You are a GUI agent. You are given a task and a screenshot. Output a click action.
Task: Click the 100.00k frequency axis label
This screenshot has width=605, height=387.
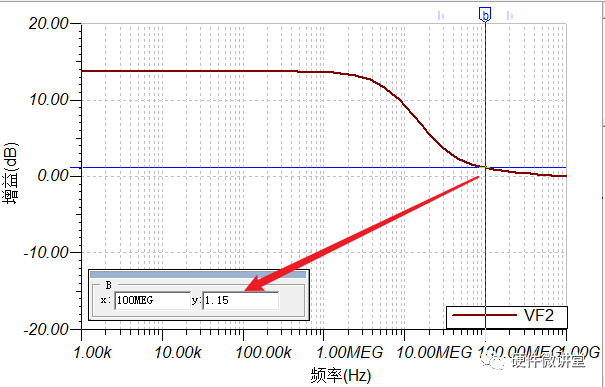(264, 352)
